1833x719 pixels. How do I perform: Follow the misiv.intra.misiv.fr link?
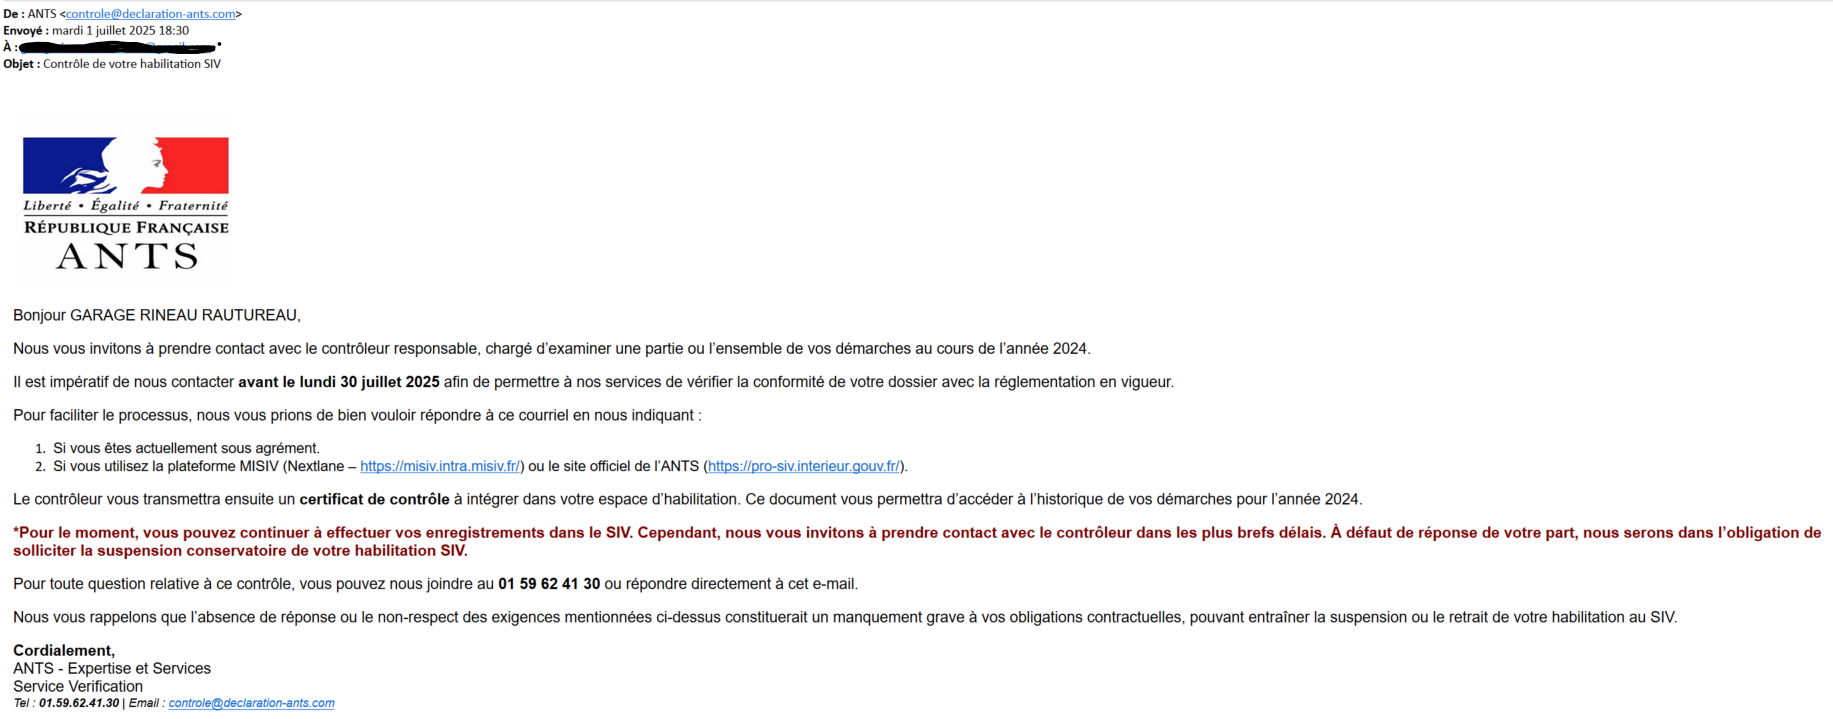coord(440,466)
